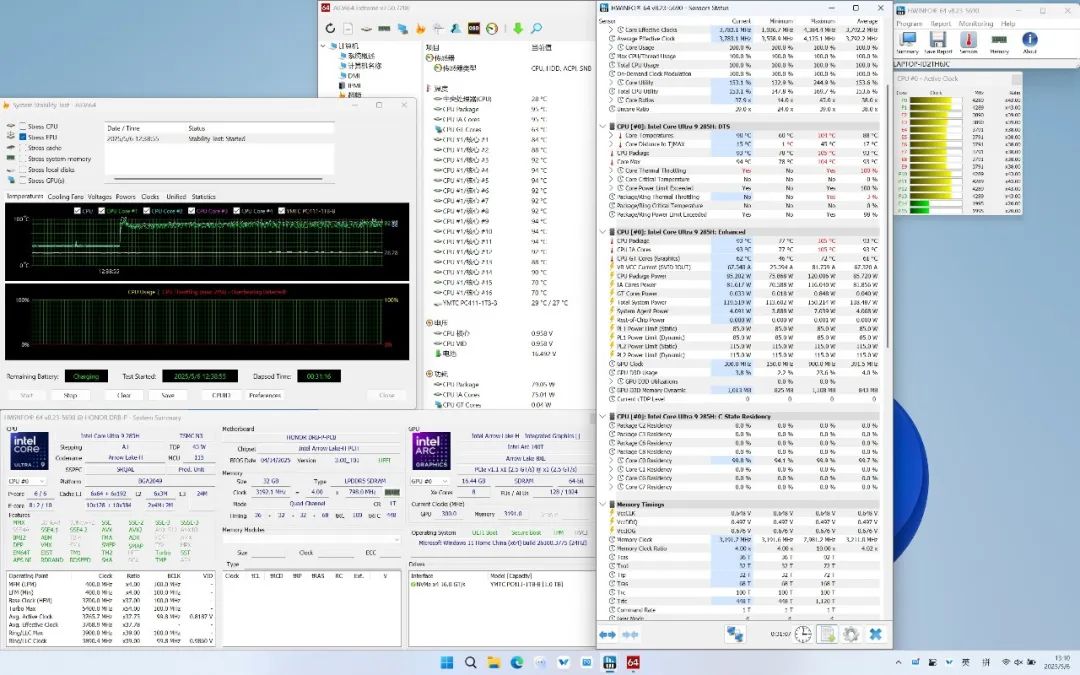The width and height of the screenshot is (1080, 675).
Task: Collapse C-State Residency sensor group
Action: pyautogui.click(x=603, y=417)
